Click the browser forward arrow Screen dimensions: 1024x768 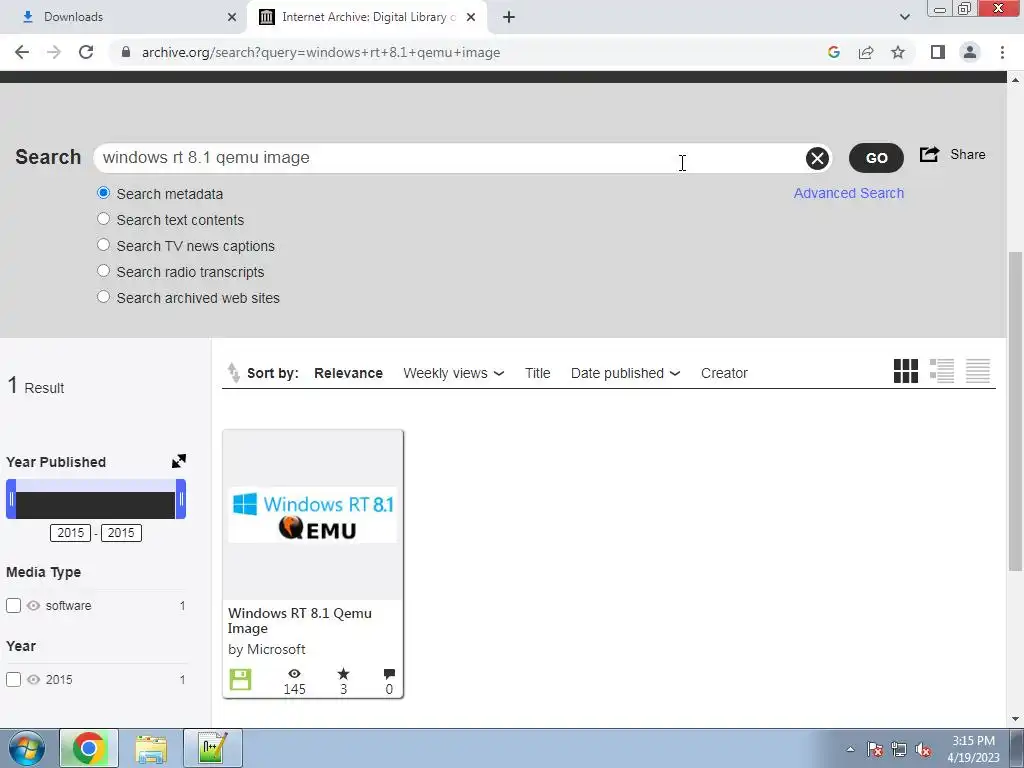(54, 52)
